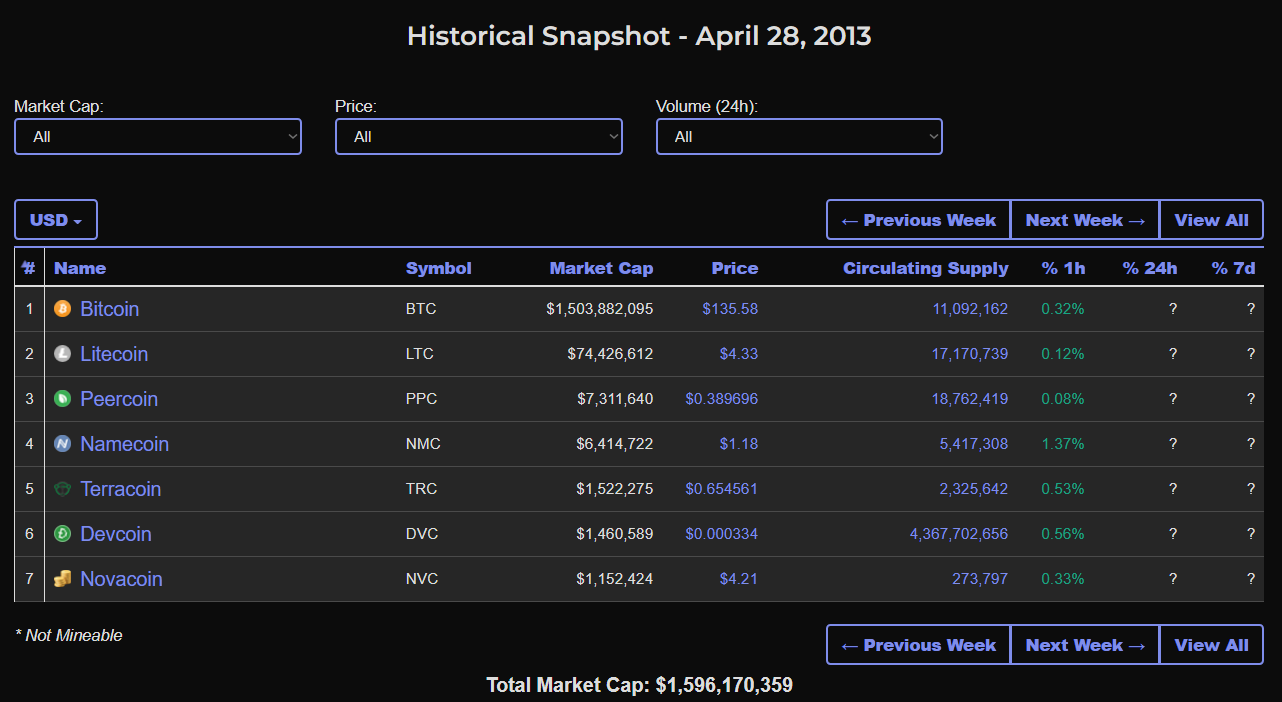Click the Novacoin gold coins icon

click(62, 579)
